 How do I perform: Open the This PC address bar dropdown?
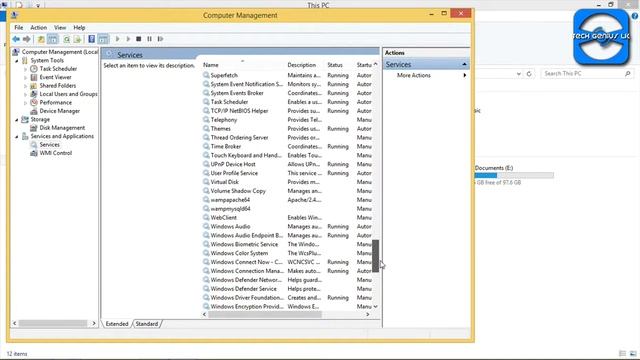(x=518, y=74)
